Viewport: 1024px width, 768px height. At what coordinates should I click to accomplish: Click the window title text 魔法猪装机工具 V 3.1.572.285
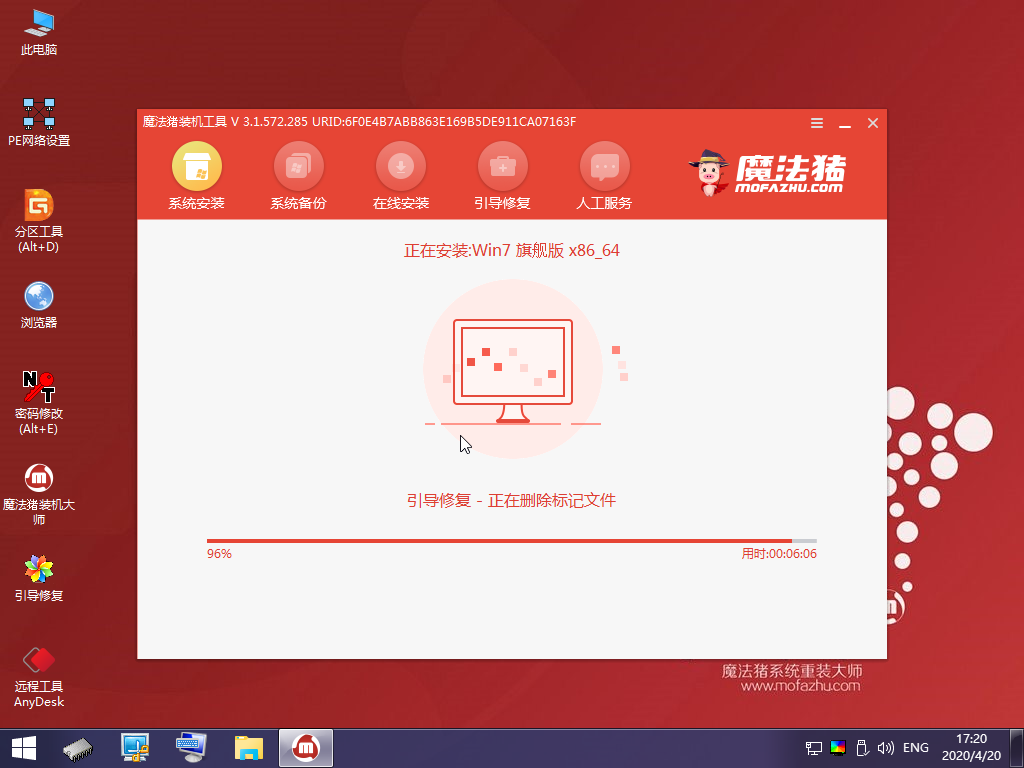tap(225, 122)
